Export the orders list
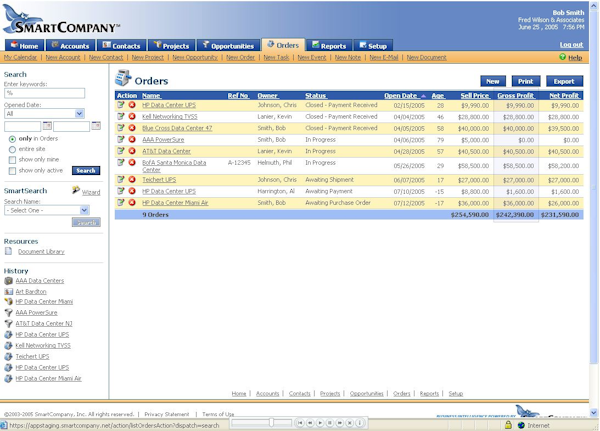 [564, 81]
